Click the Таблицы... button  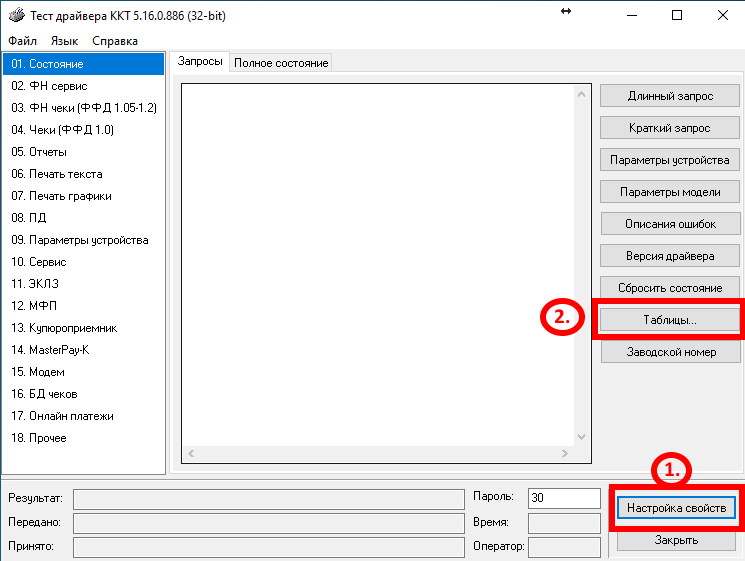pyautogui.click(x=669, y=320)
